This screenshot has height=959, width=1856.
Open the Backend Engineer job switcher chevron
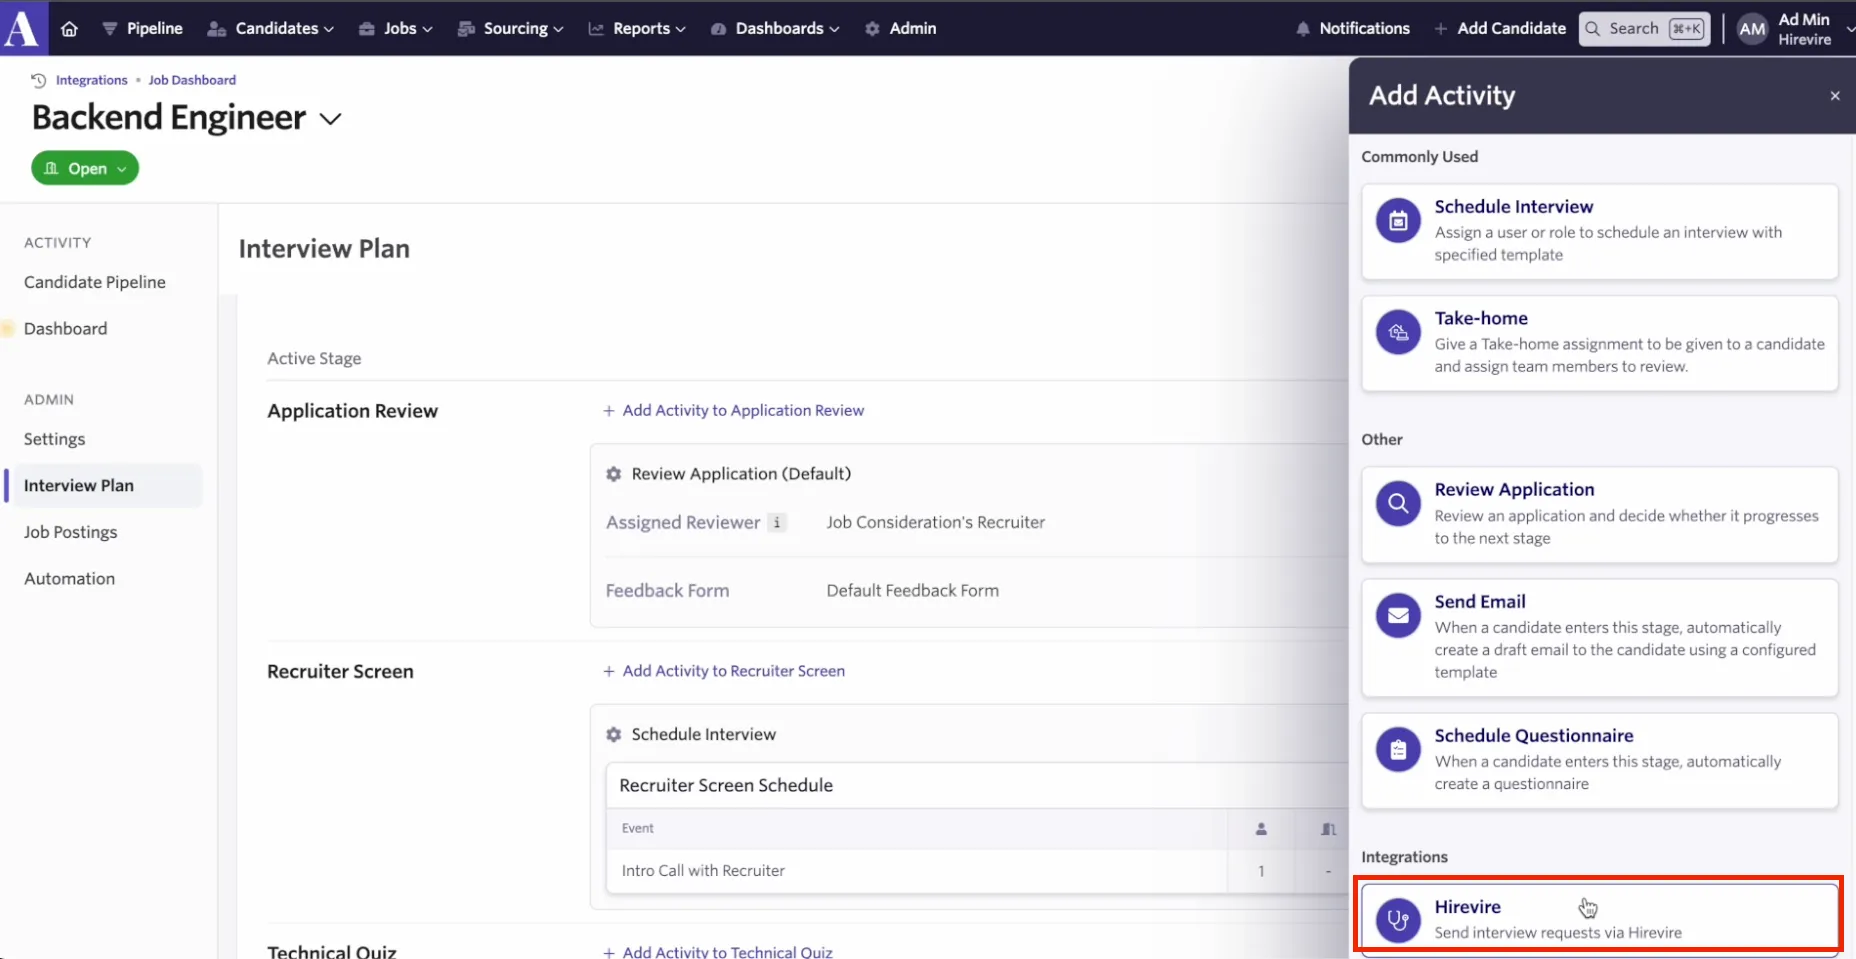point(330,119)
